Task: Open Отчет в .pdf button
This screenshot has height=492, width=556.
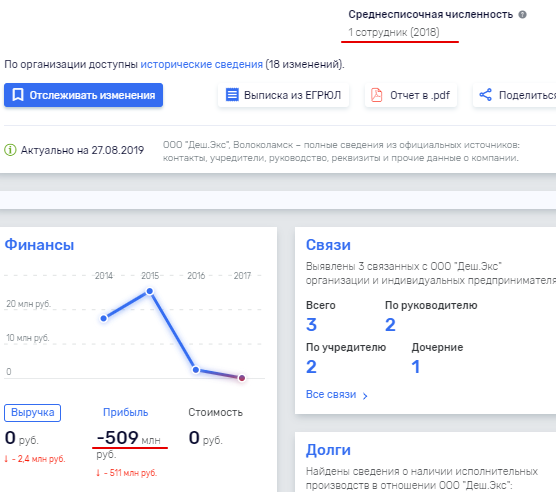Action: pyautogui.click(x=411, y=95)
